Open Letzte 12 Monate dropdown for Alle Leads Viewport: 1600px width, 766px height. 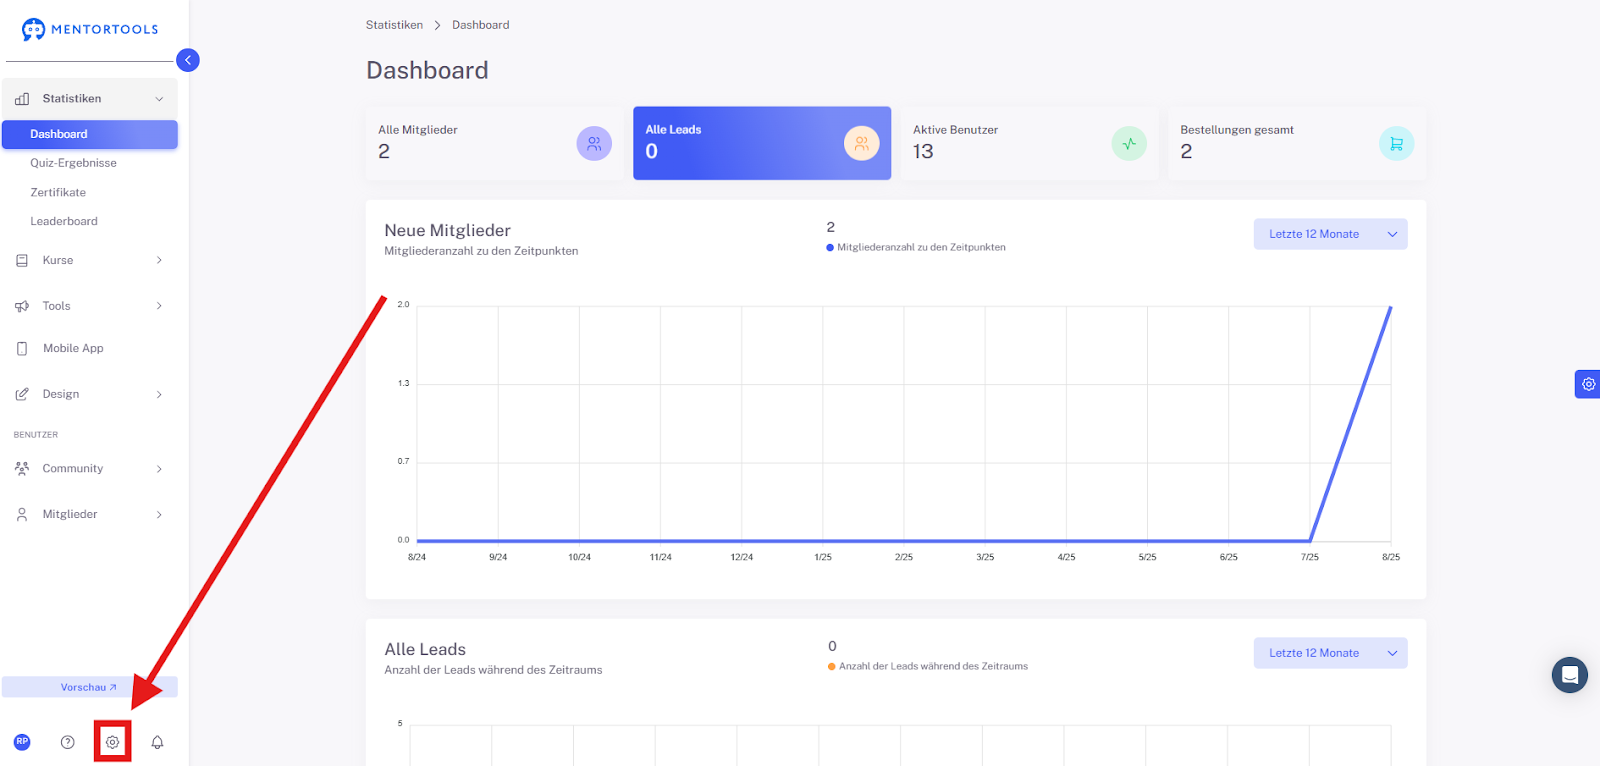point(1330,653)
